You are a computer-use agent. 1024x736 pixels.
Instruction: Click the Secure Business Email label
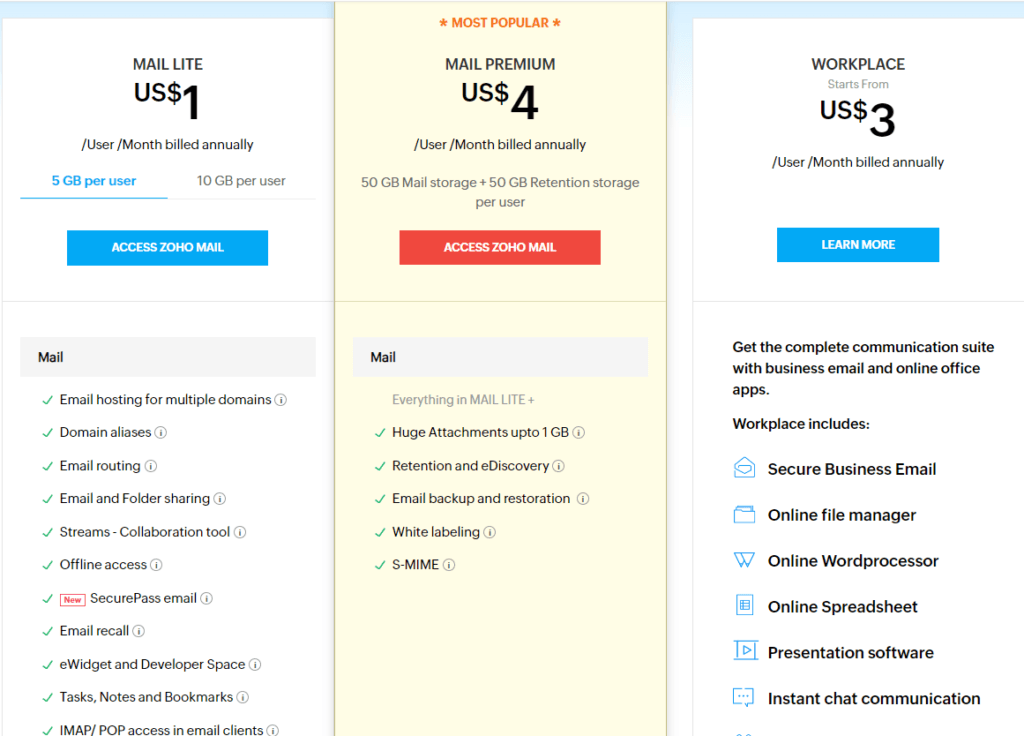(852, 469)
